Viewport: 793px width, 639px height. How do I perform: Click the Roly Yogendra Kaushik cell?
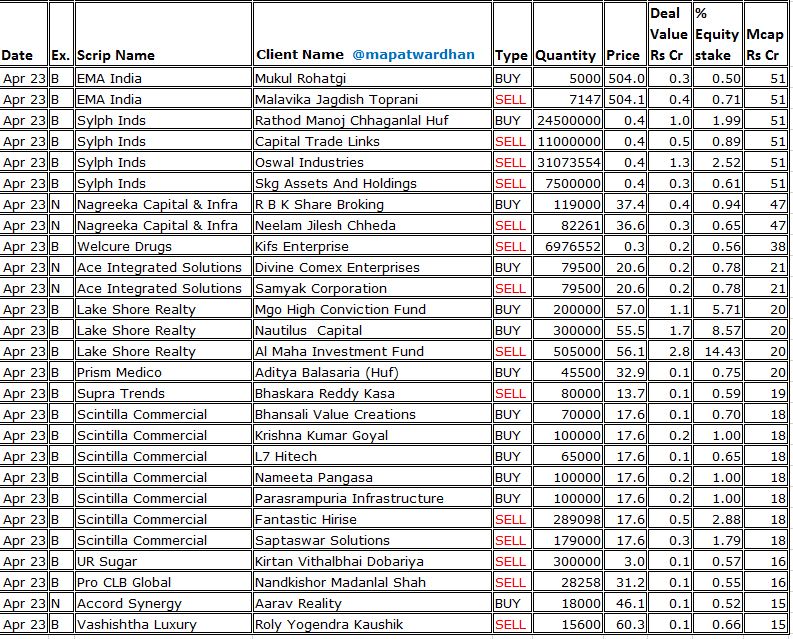coord(372,624)
